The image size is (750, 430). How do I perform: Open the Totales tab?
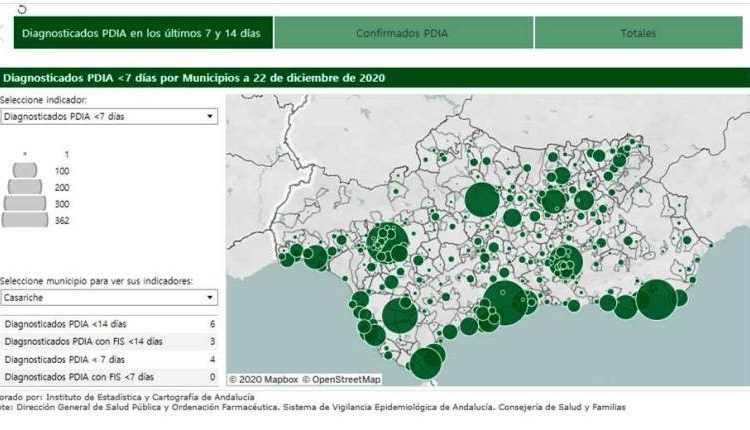point(638,33)
